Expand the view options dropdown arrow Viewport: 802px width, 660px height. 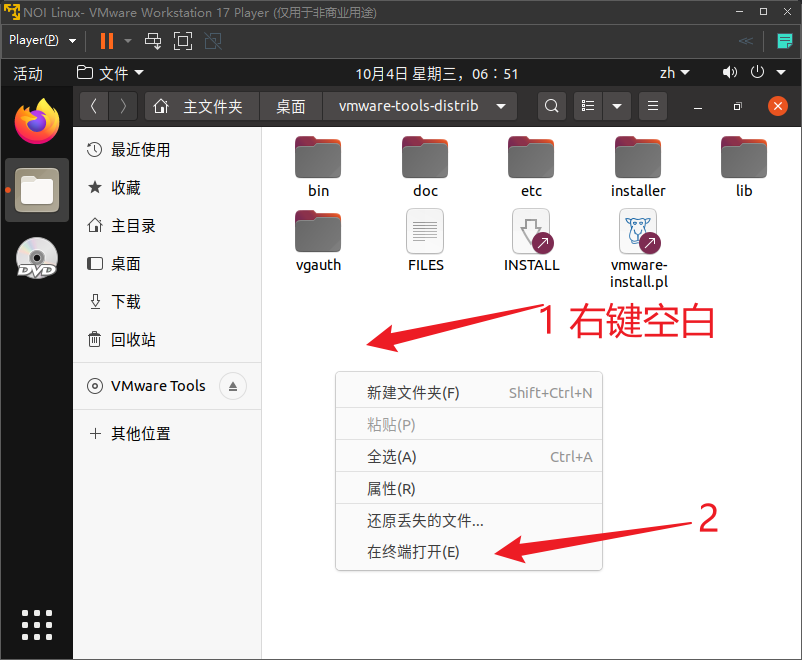[617, 106]
